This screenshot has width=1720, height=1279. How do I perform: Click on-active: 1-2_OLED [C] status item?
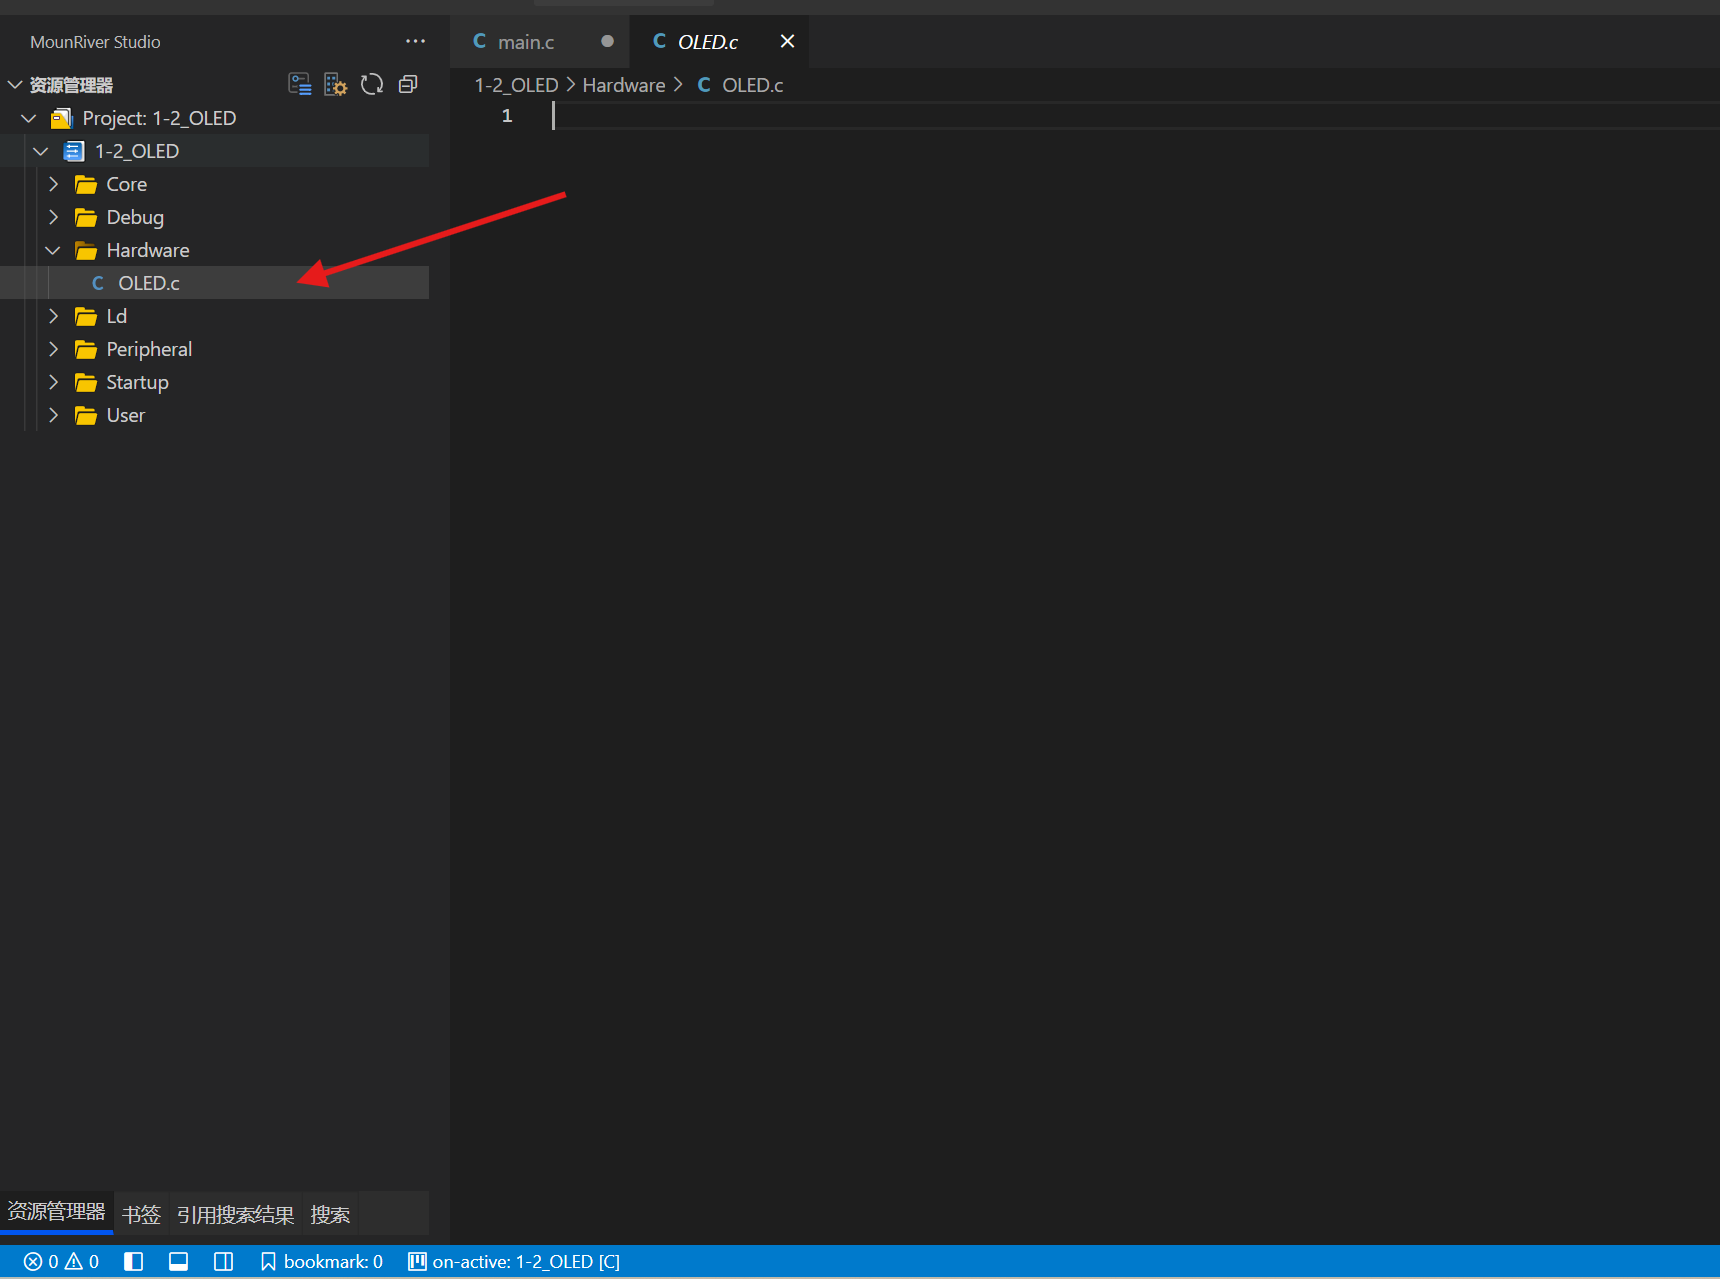click(x=514, y=1262)
